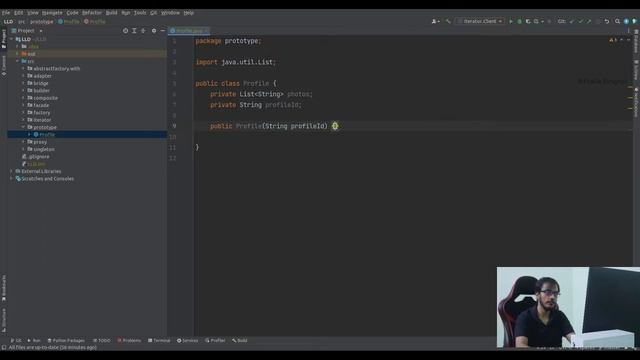Expand the abstractfactory.with package

tap(23, 69)
